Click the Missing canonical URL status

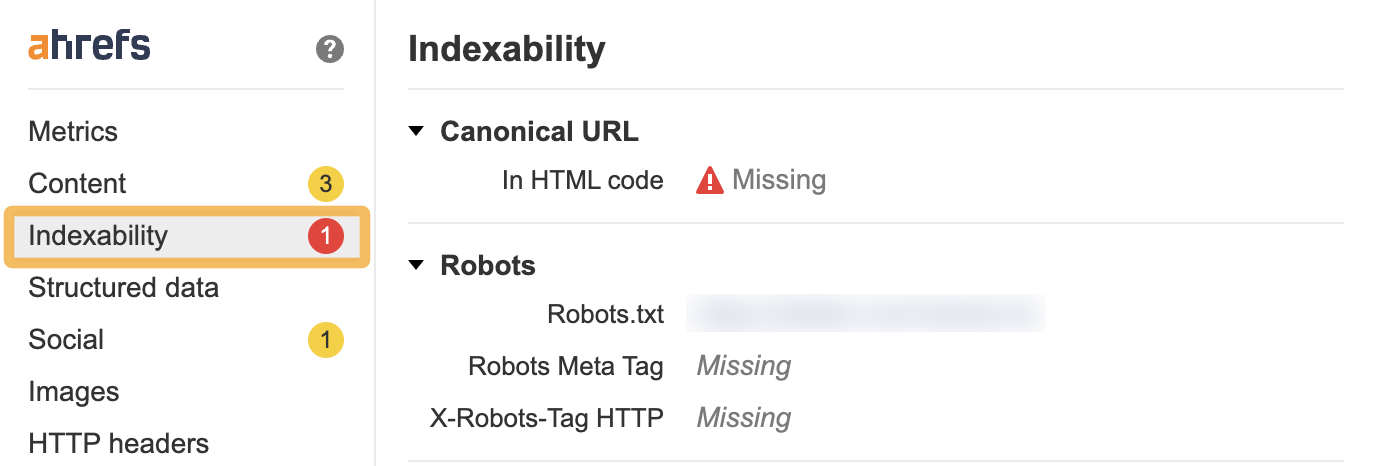[779, 181]
